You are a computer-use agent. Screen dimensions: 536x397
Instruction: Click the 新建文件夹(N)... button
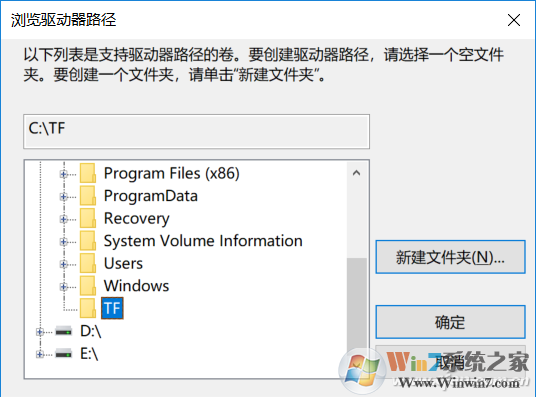450,257
